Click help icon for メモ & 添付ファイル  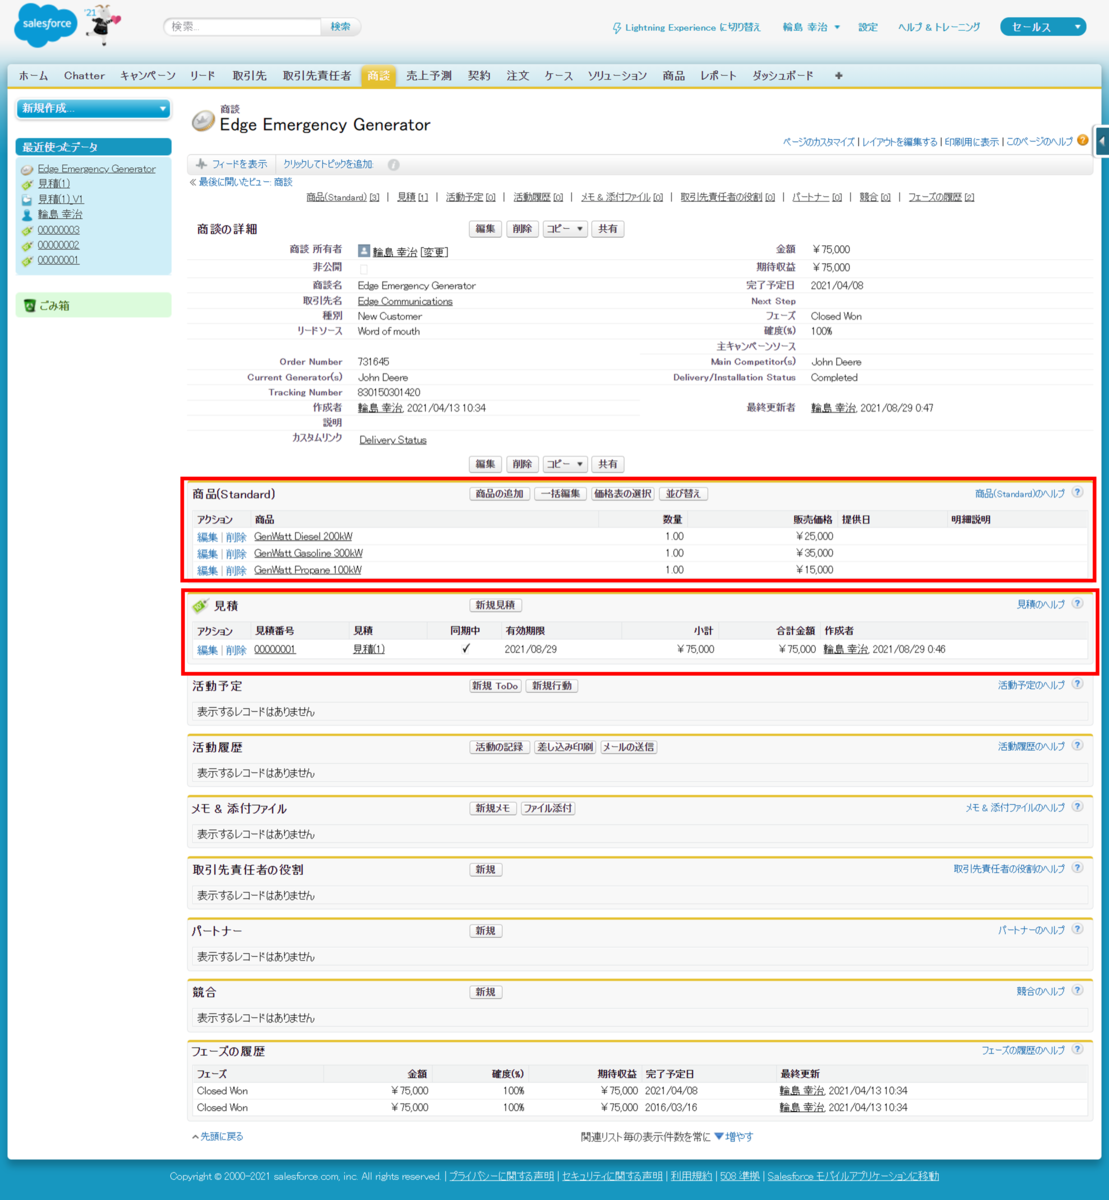(1077, 807)
